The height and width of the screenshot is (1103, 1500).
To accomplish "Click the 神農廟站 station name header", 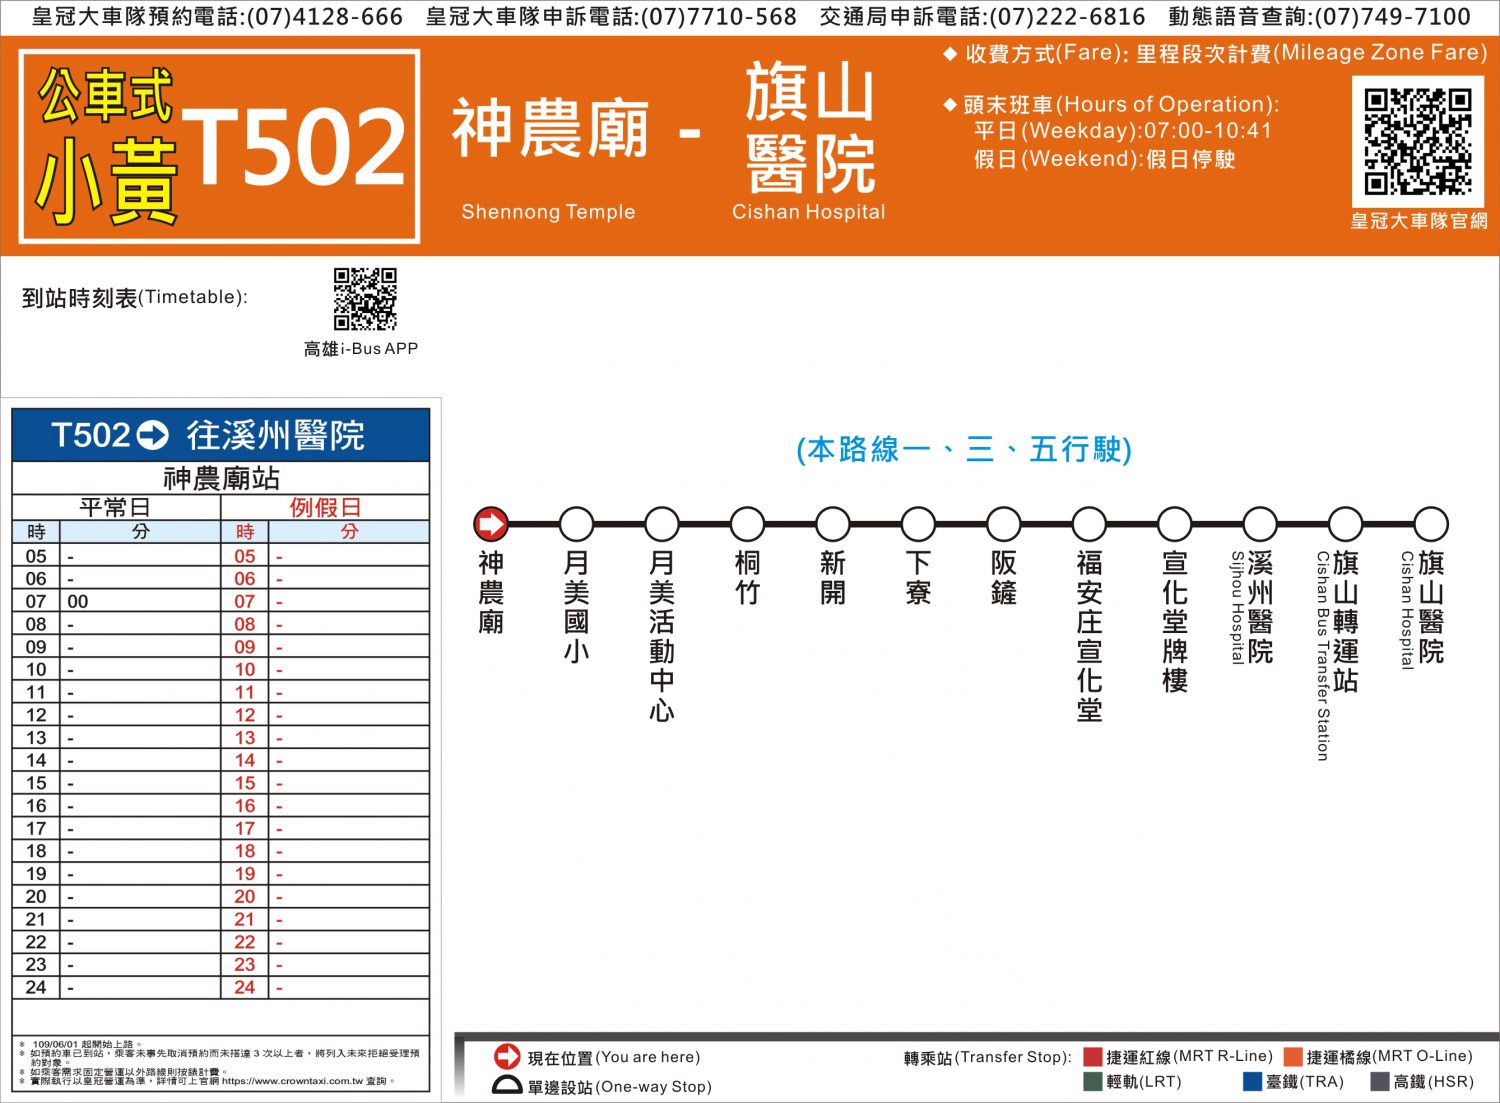I will [x=221, y=478].
